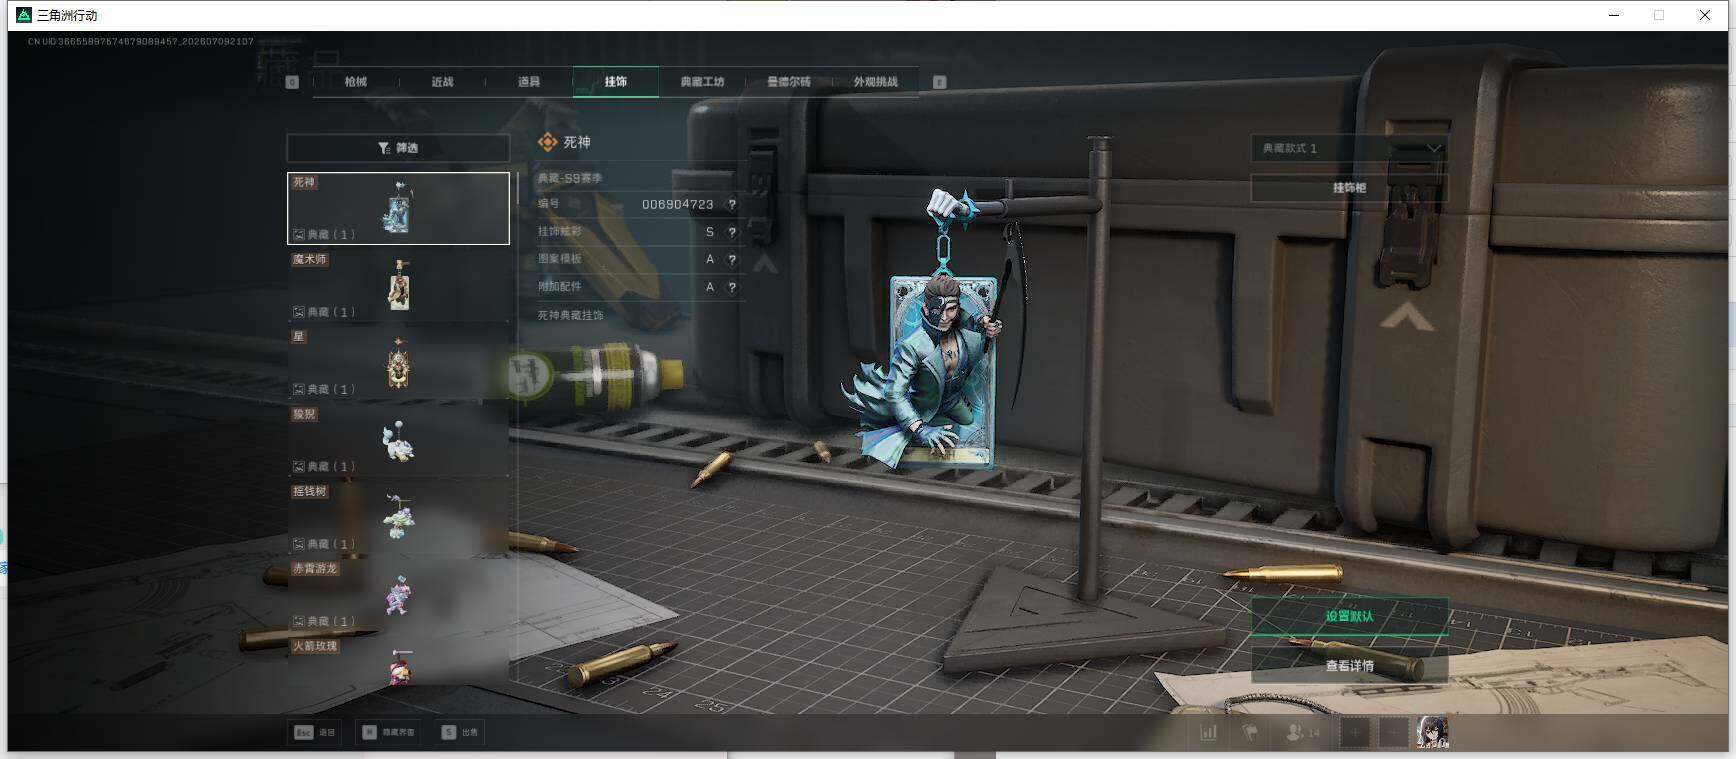Expand the 典藏款式 1 dropdown
Image resolution: width=1736 pixels, height=759 pixels.
(x=1348, y=148)
